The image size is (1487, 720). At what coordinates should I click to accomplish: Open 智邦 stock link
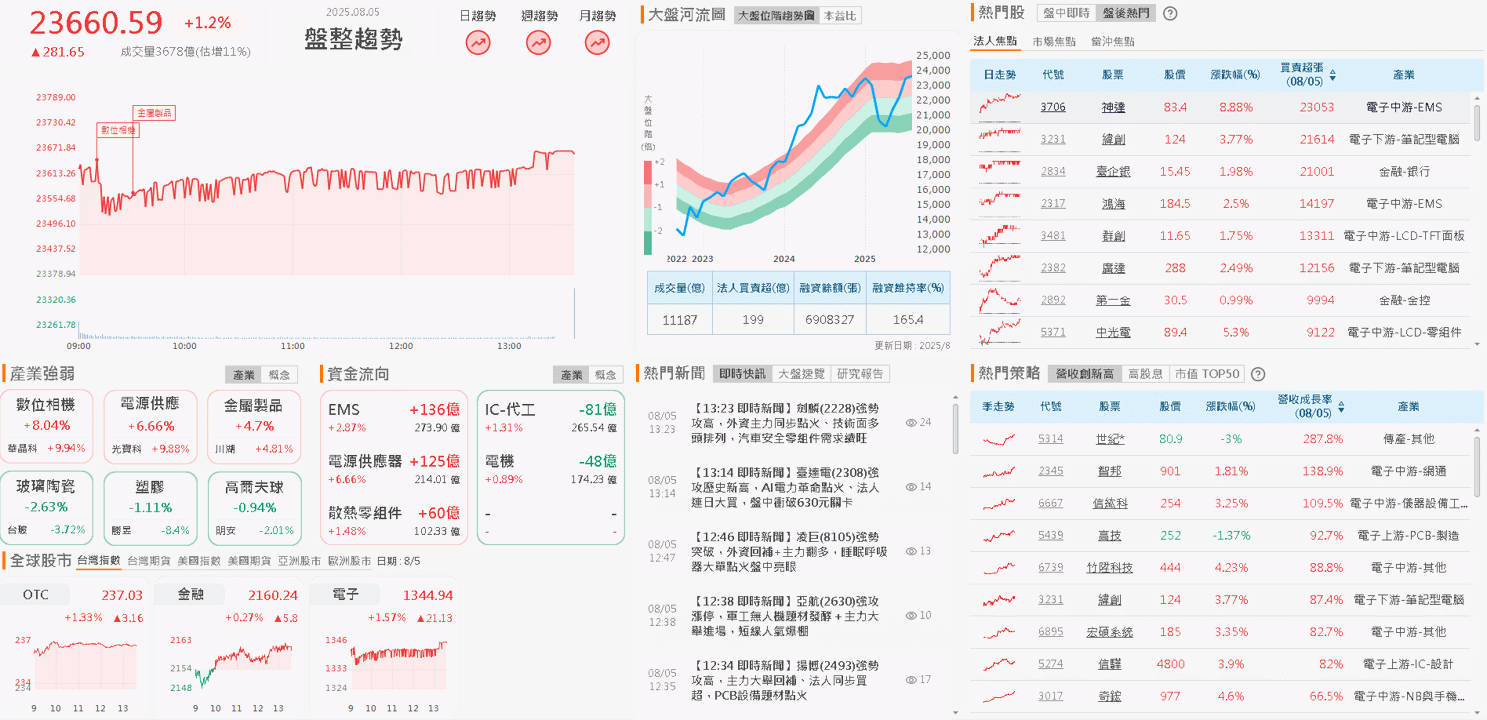[x=1108, y=471]
